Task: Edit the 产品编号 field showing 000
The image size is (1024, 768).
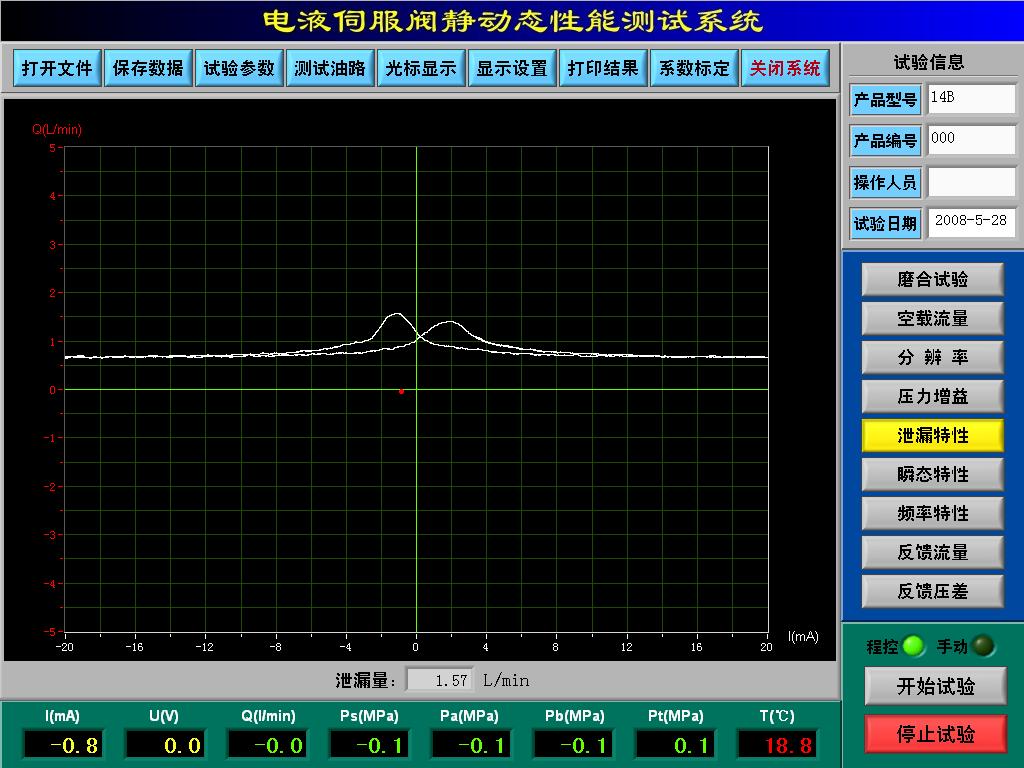Action: pyautogui.click(x=972, y=140)
